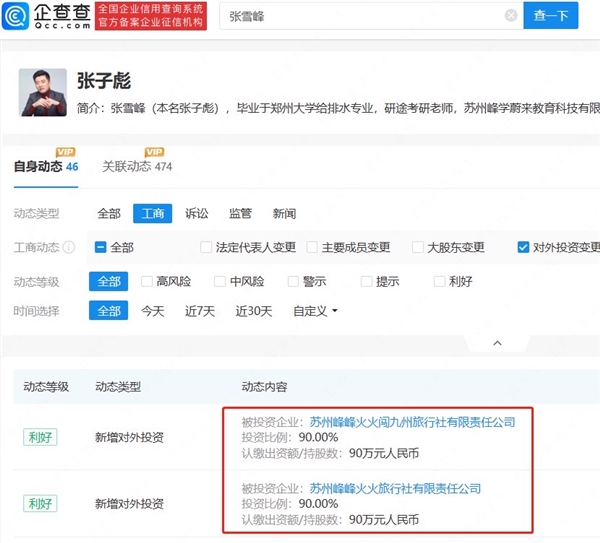Viewport: 600px width, 543px height.
Task: Check the 警示 level checkbox
Action: (293, 282)
